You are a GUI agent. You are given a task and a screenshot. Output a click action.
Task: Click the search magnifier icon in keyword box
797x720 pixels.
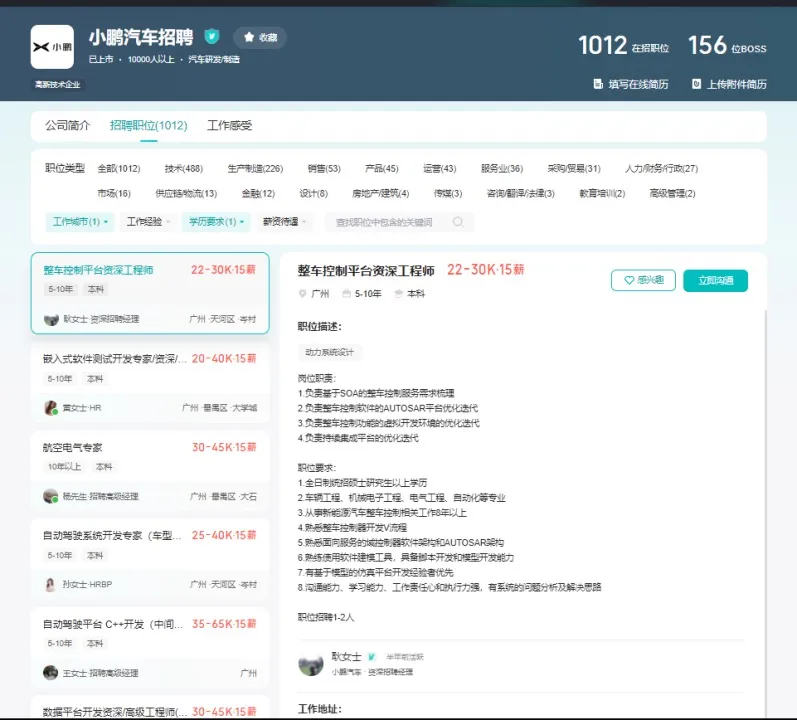pyautogui.click(x=458, y=222)
